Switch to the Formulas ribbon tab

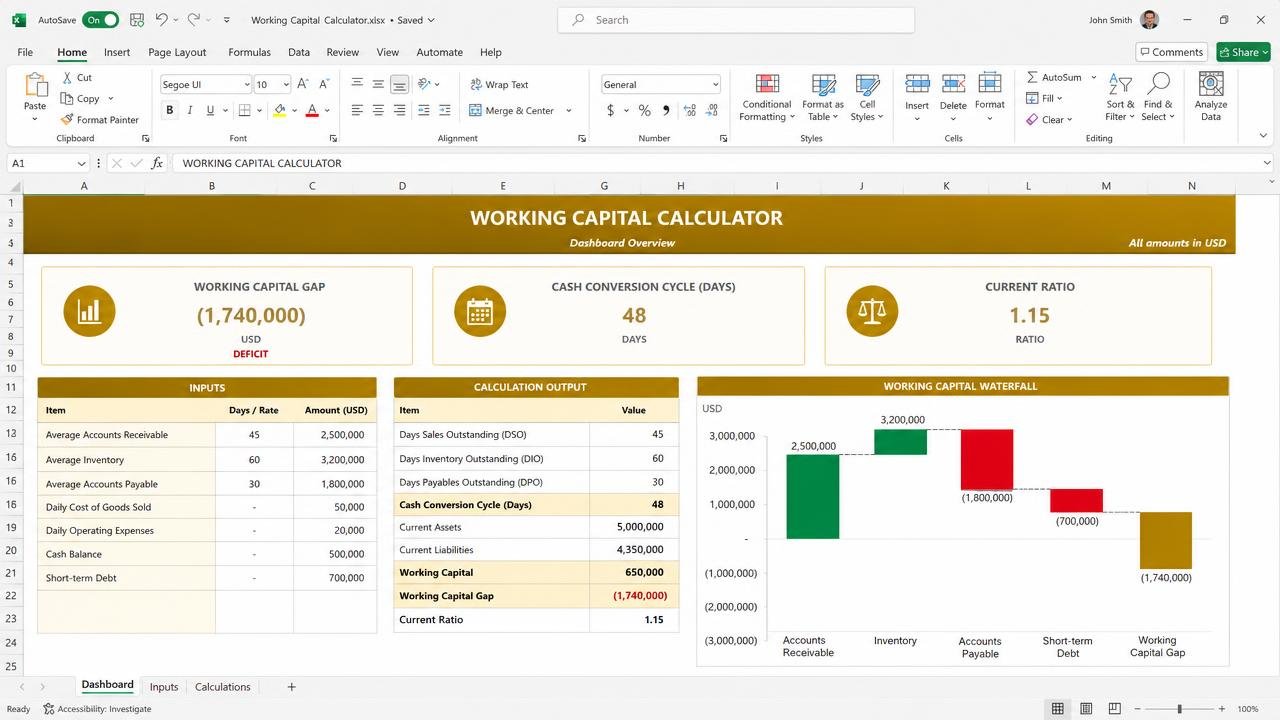249,52
